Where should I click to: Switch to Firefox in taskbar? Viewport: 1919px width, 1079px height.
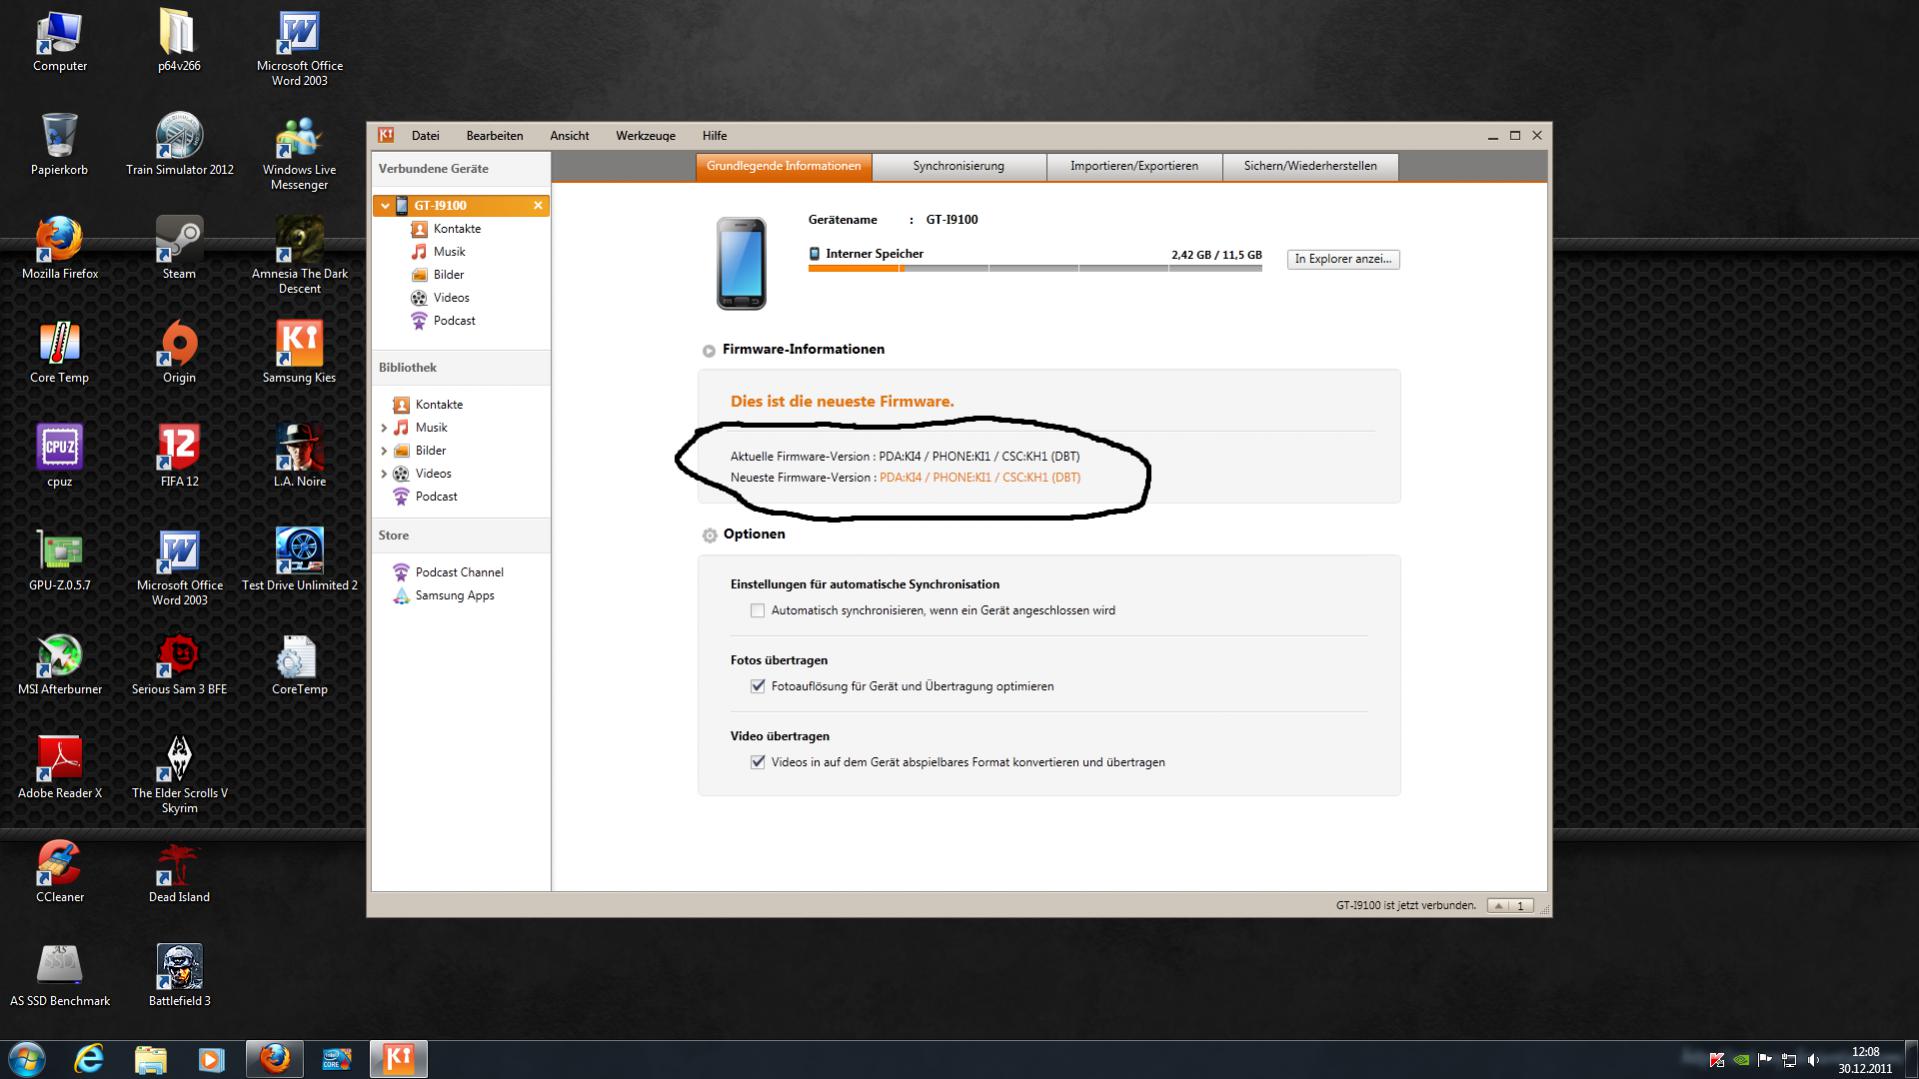(x=274, y=1059)
